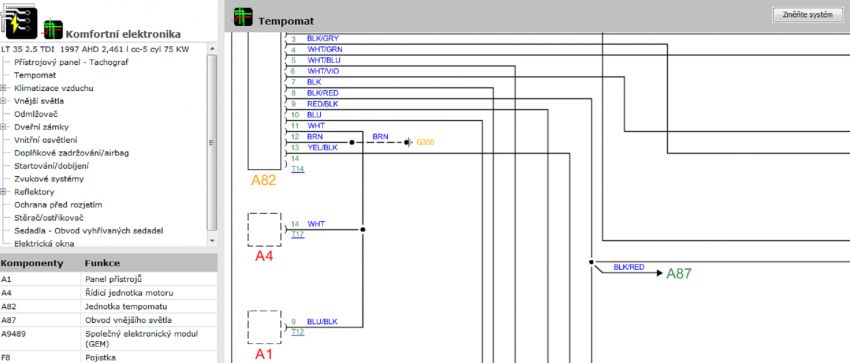The width and height of the screenshot is (850, 363).
Task: Click the A87 arrow reference
Action: coord(679,274)
